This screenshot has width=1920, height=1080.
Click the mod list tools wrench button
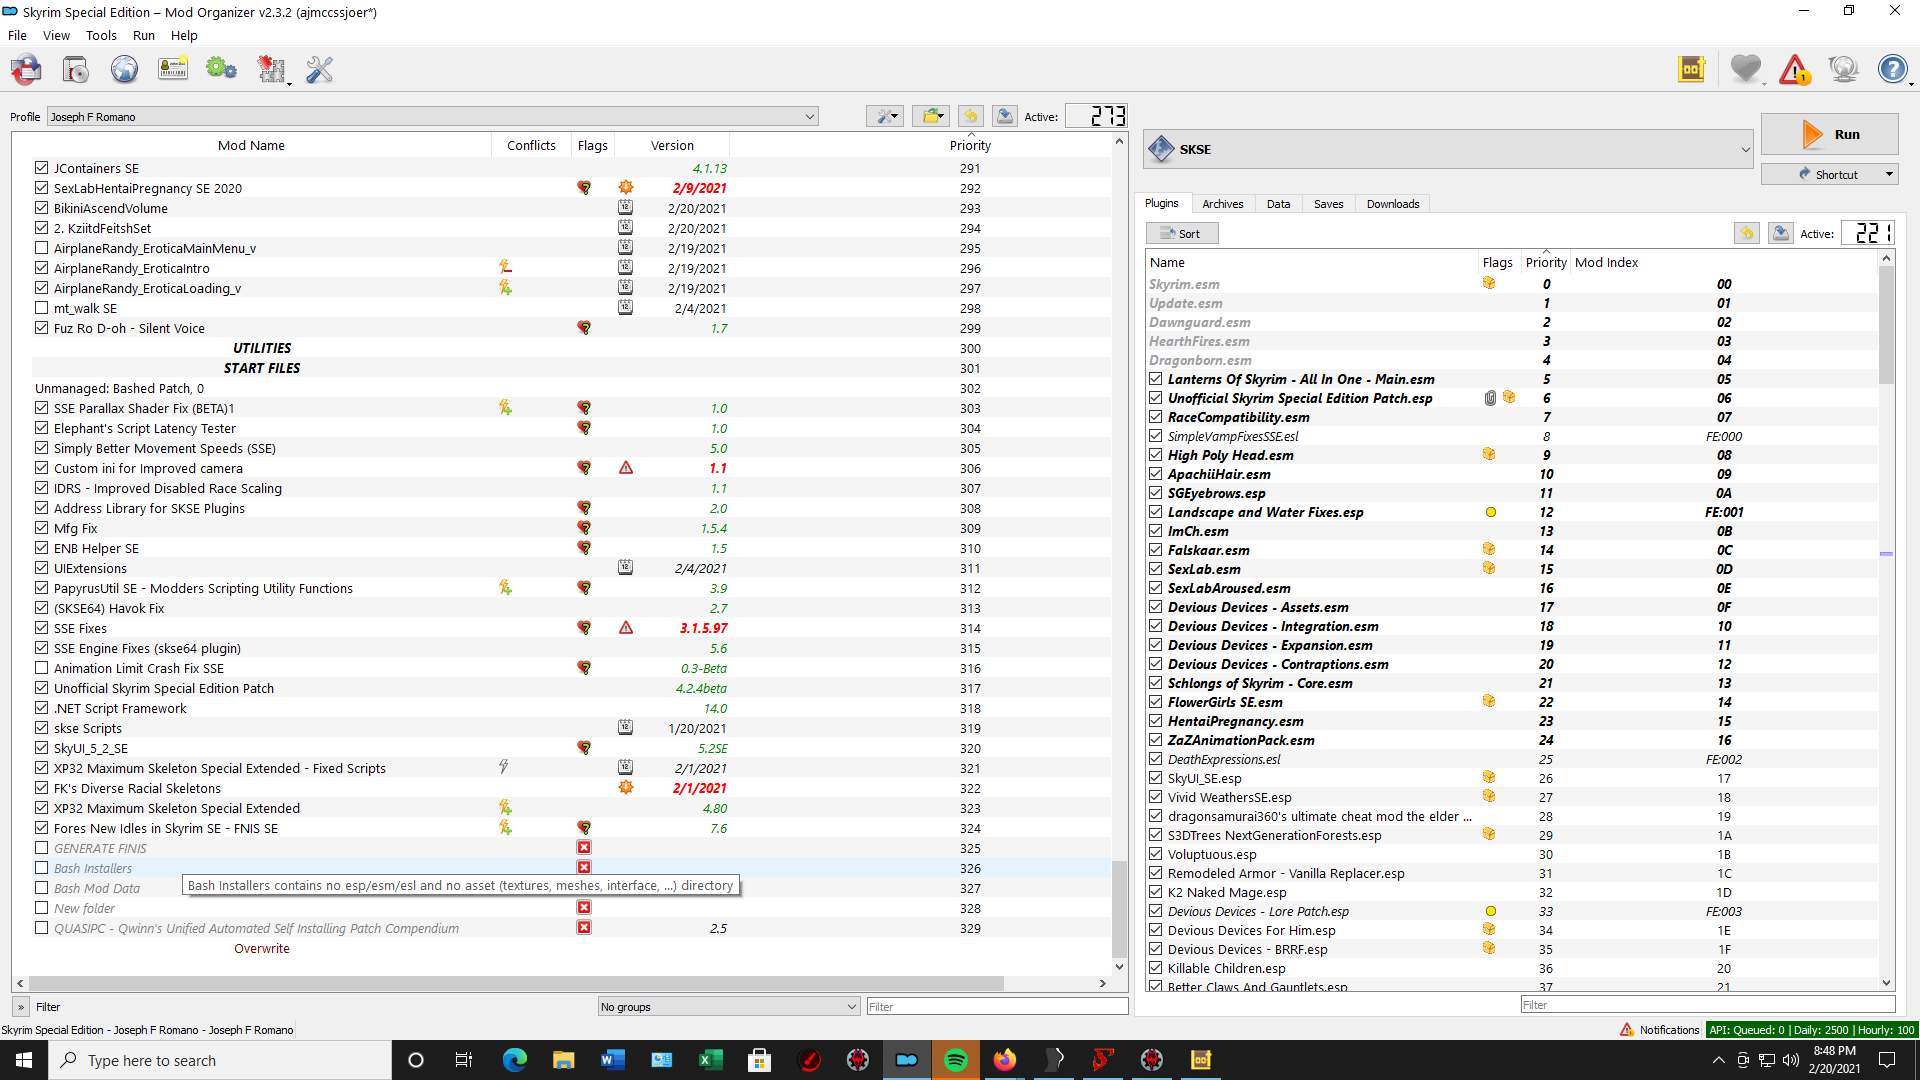coord(885,117)
